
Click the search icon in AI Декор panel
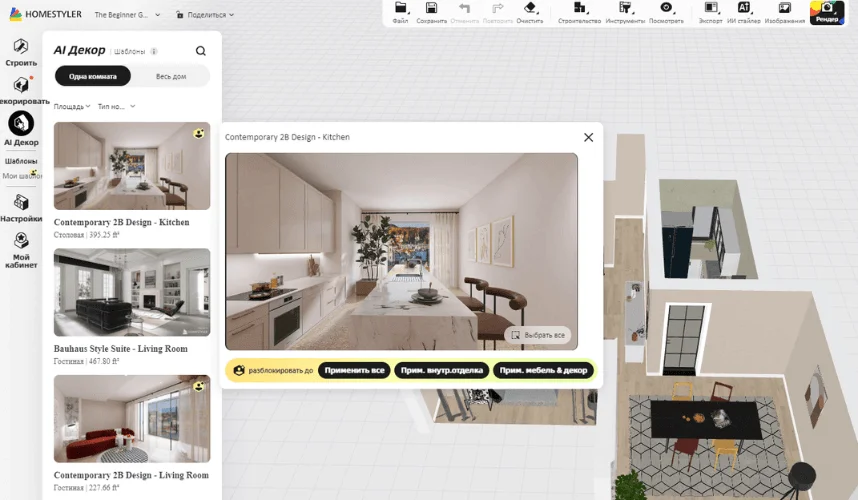201,51
